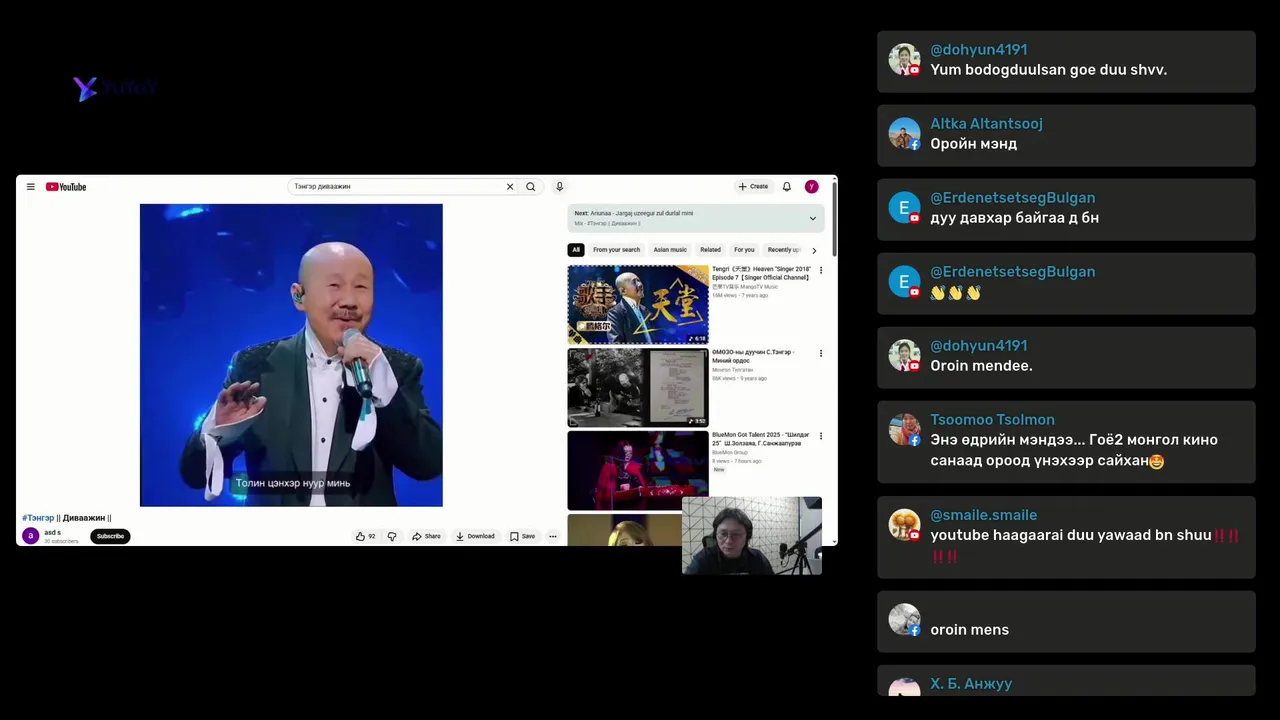
Task: Click the clapping emoji comment by ErdenetsetsegBulgan
Action: click(x=955, y=293)
